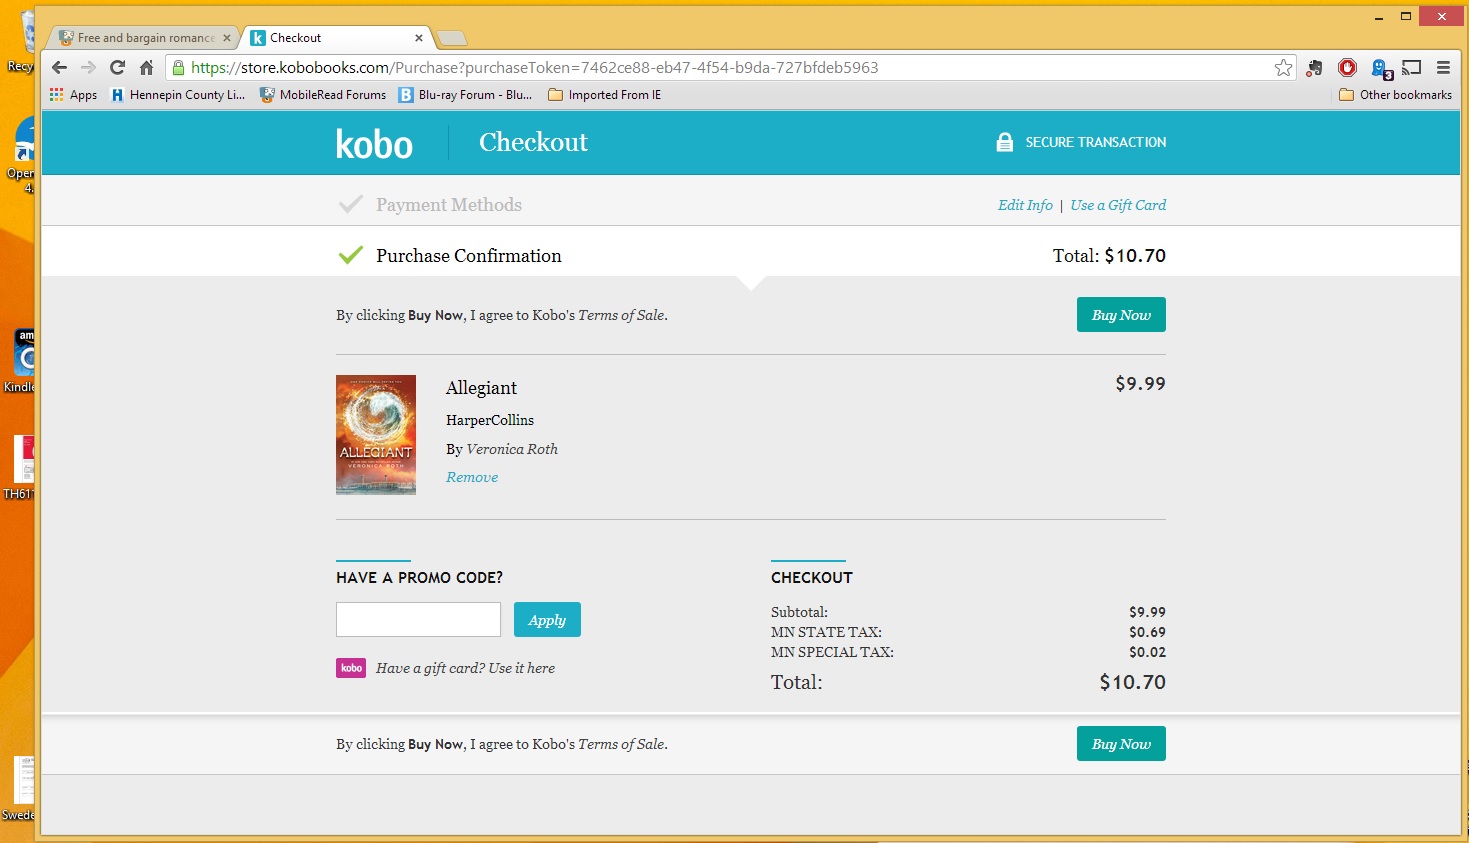
Task: Expand the Payment Methods section
Action: (449, 205)
